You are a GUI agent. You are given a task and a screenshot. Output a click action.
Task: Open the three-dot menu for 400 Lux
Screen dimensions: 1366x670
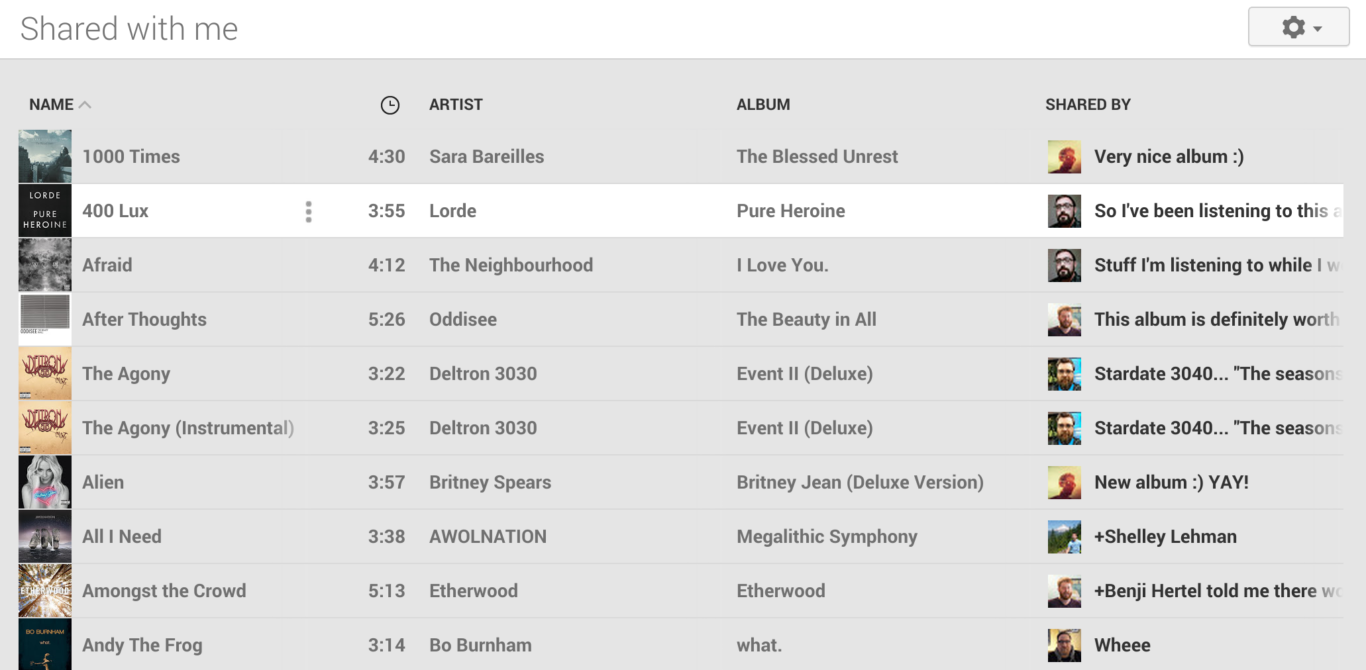pyautogui.click(x=308, y=211)
